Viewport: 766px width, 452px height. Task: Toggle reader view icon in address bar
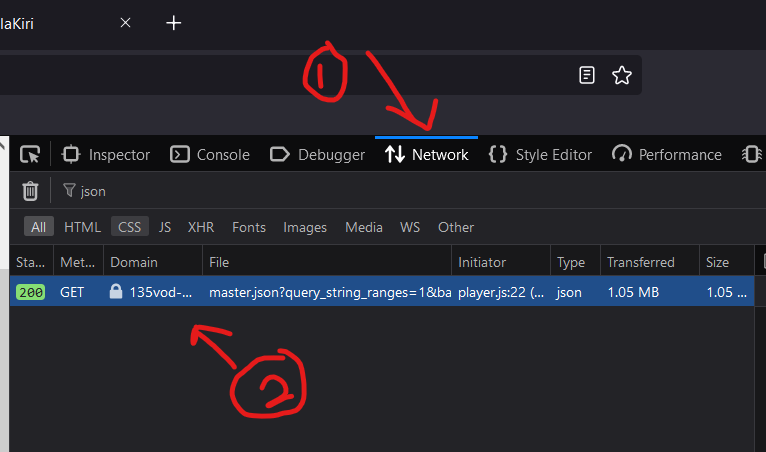coord(586,75)
